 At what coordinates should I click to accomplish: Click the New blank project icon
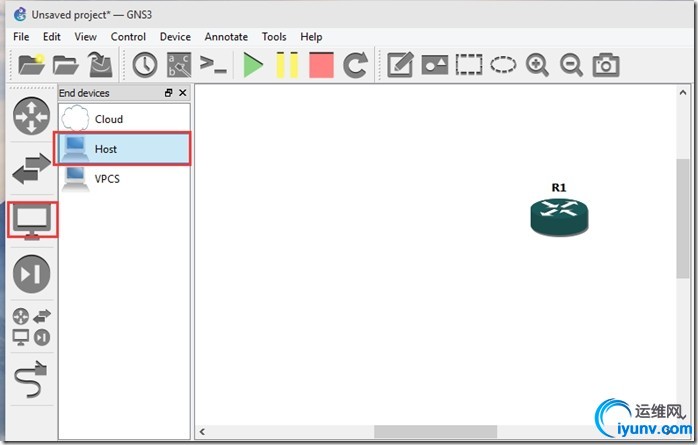(x=31, y=65)
